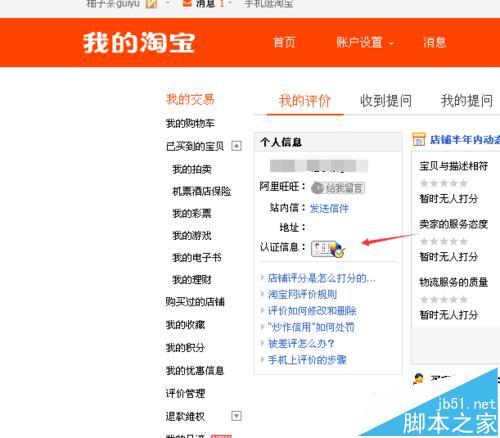Open the 账户设置 dropdown menu
Screen dimensions: 500x438
coord(365,43)
